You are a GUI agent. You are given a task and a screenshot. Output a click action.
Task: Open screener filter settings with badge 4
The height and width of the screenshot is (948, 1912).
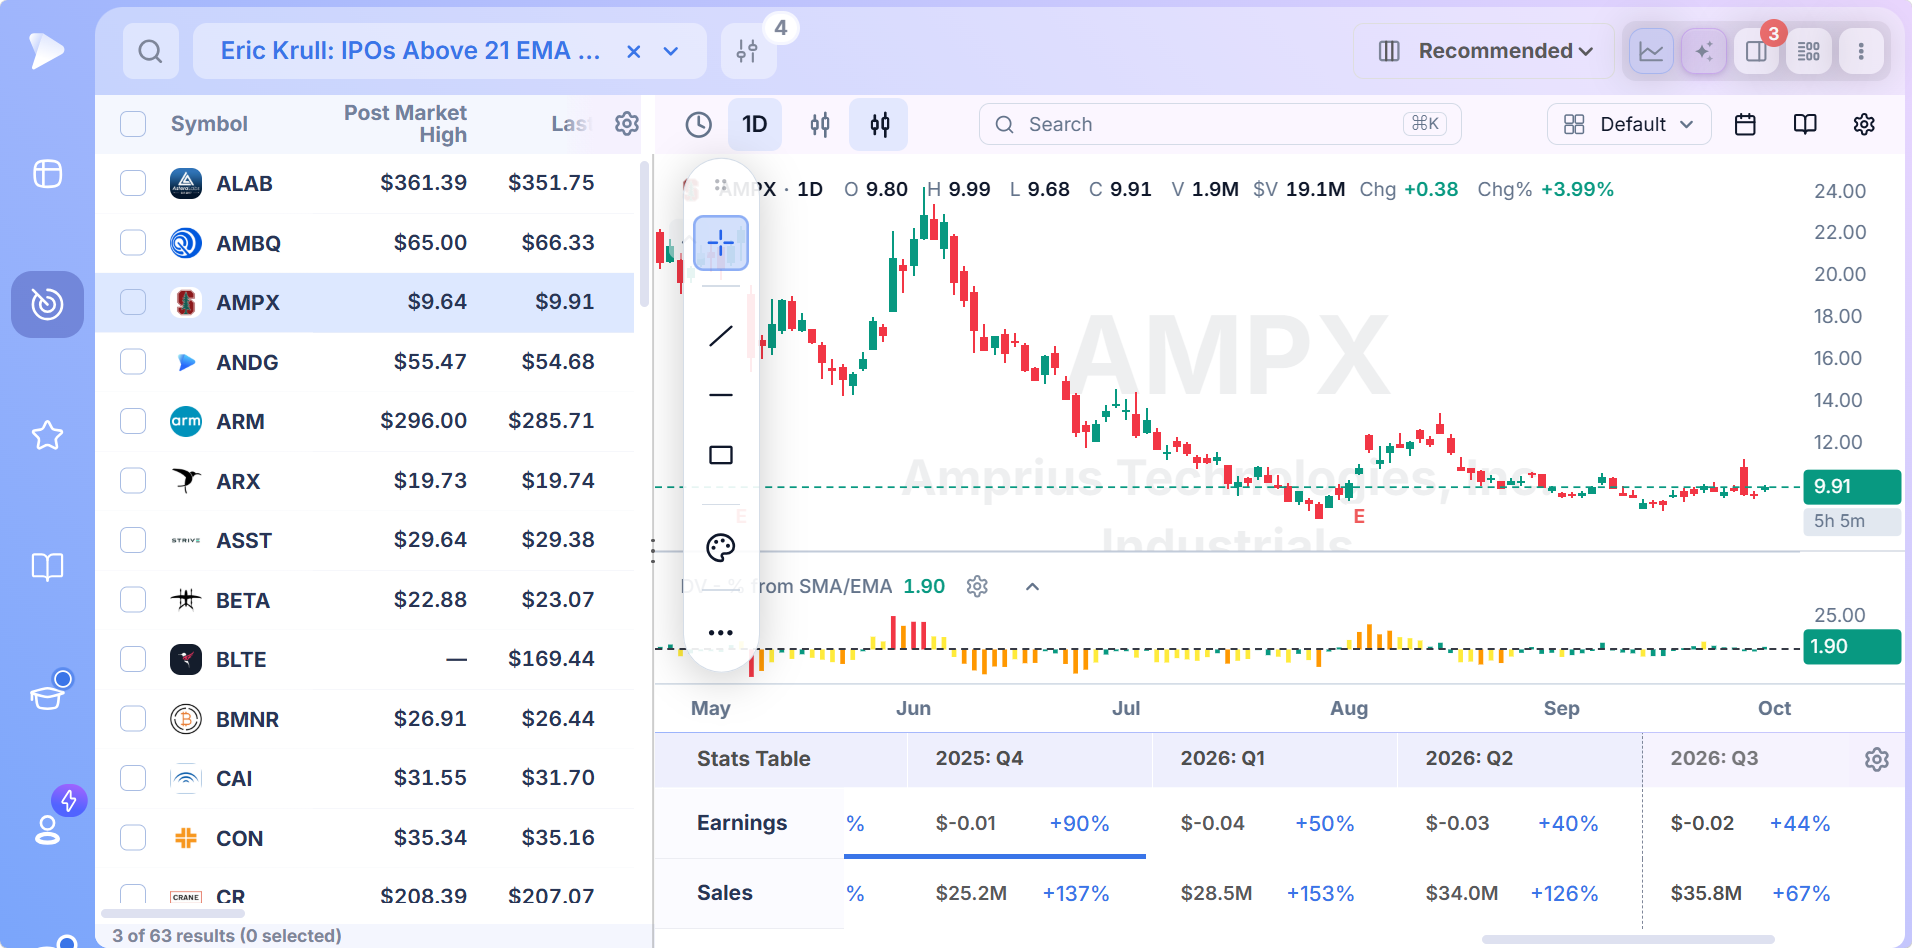click(748, 51)
